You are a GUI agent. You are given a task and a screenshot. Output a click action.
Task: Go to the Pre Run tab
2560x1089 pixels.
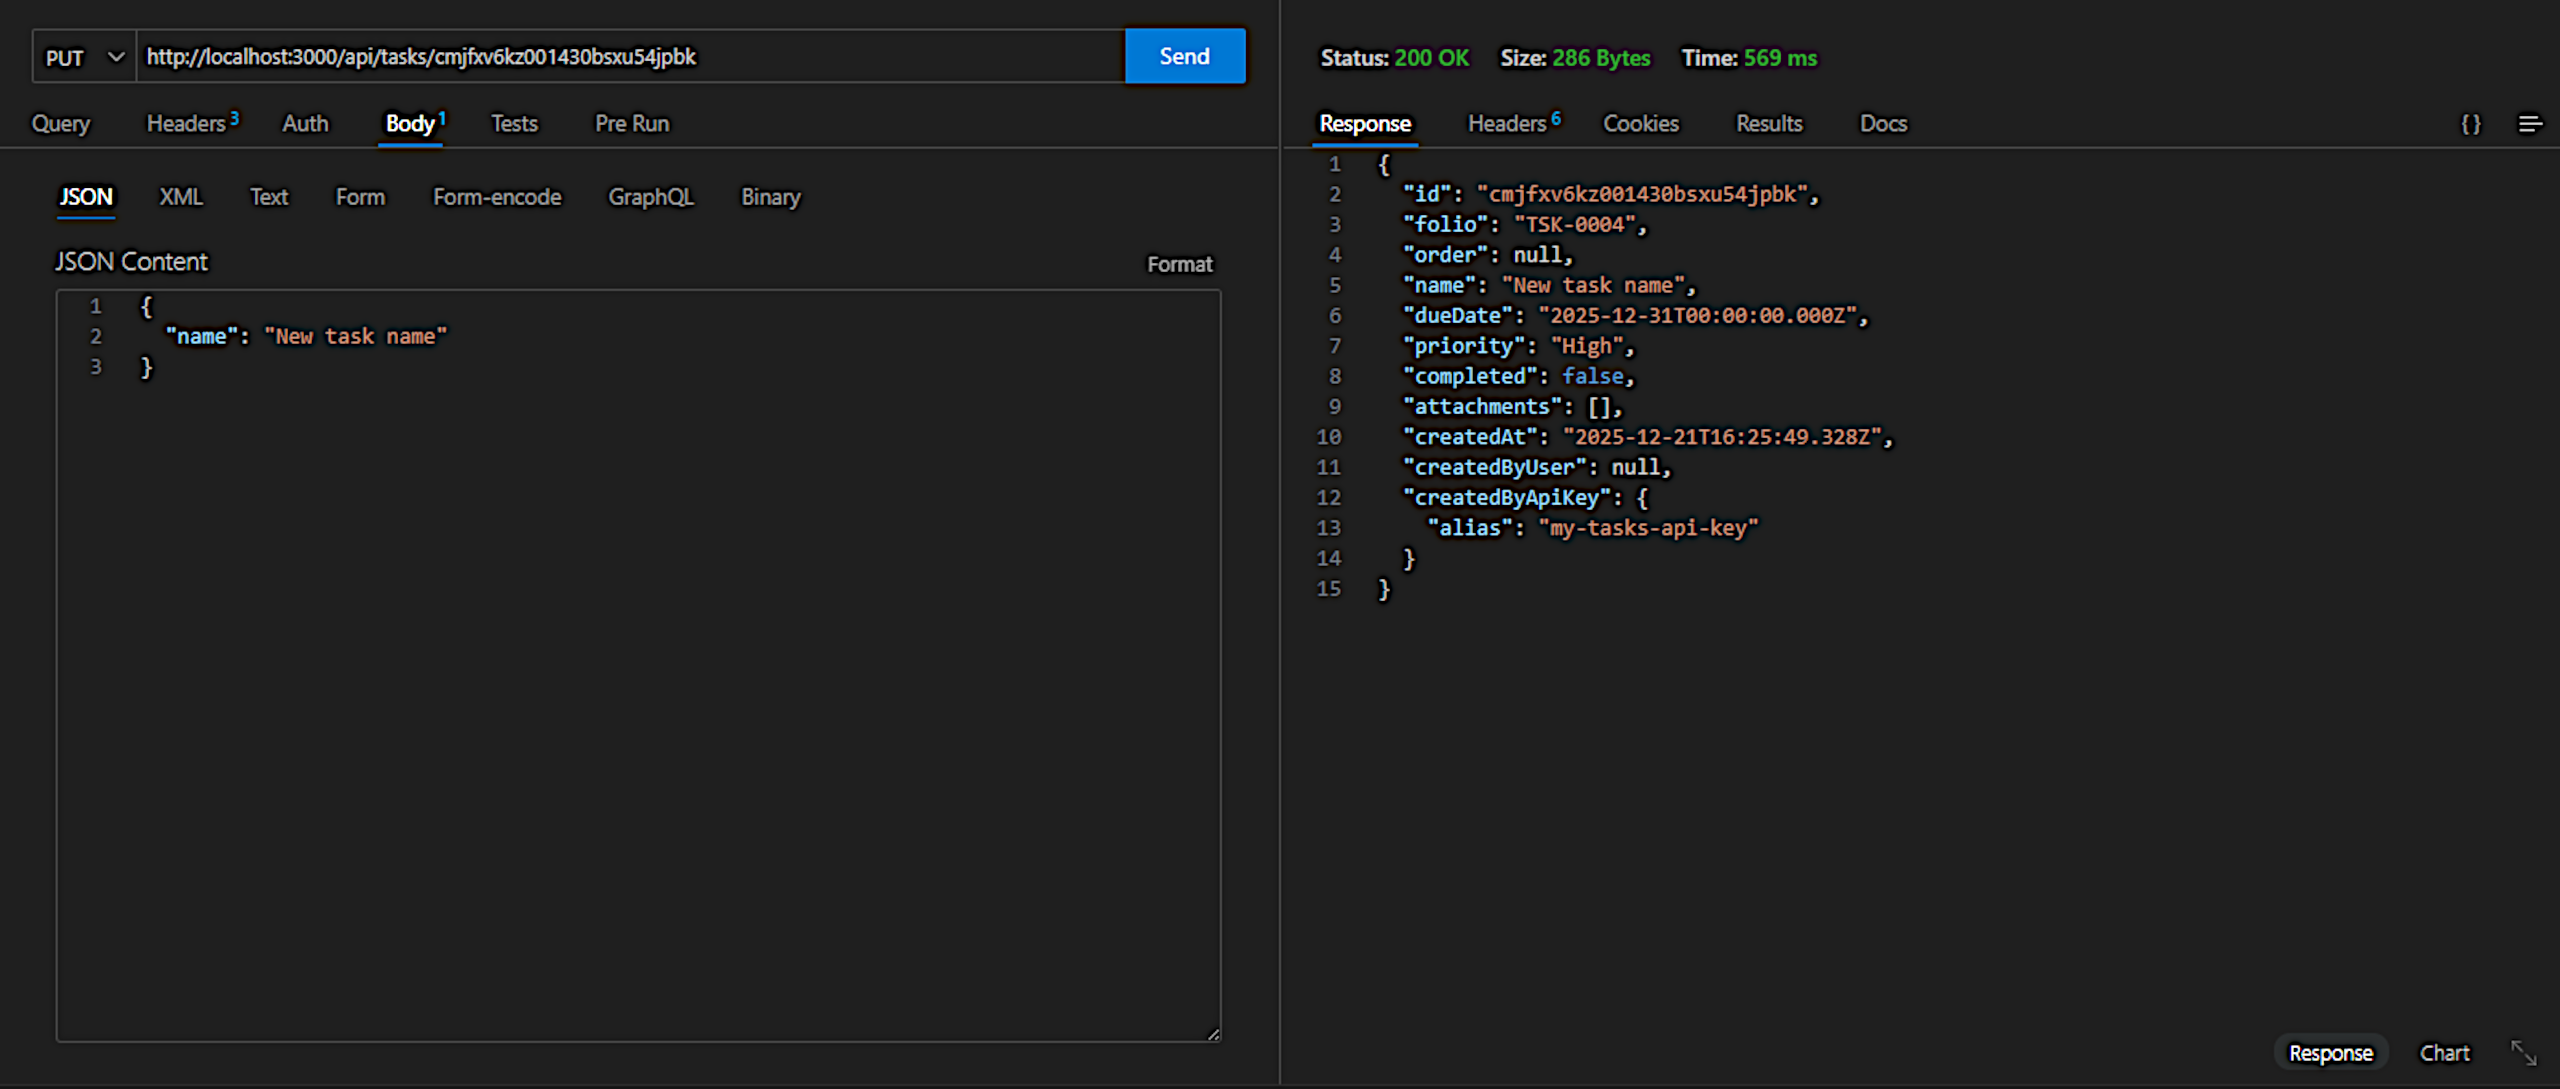[x=632, y=124]
